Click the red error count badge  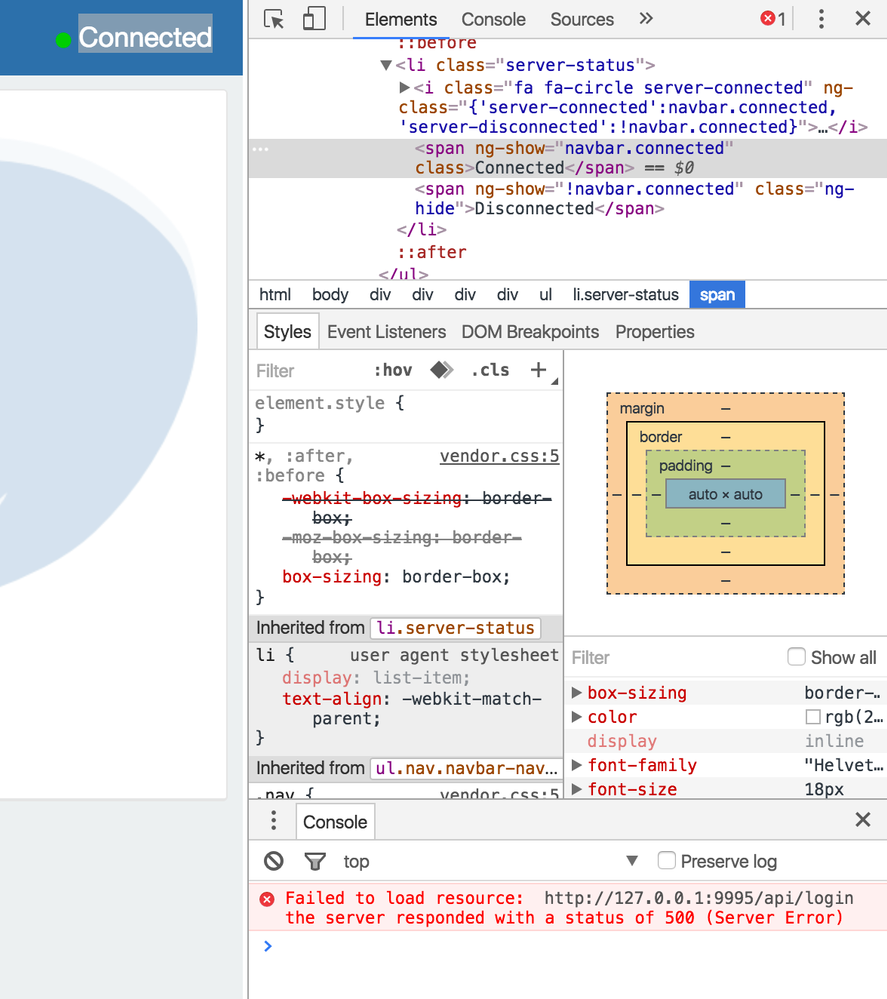769,18
